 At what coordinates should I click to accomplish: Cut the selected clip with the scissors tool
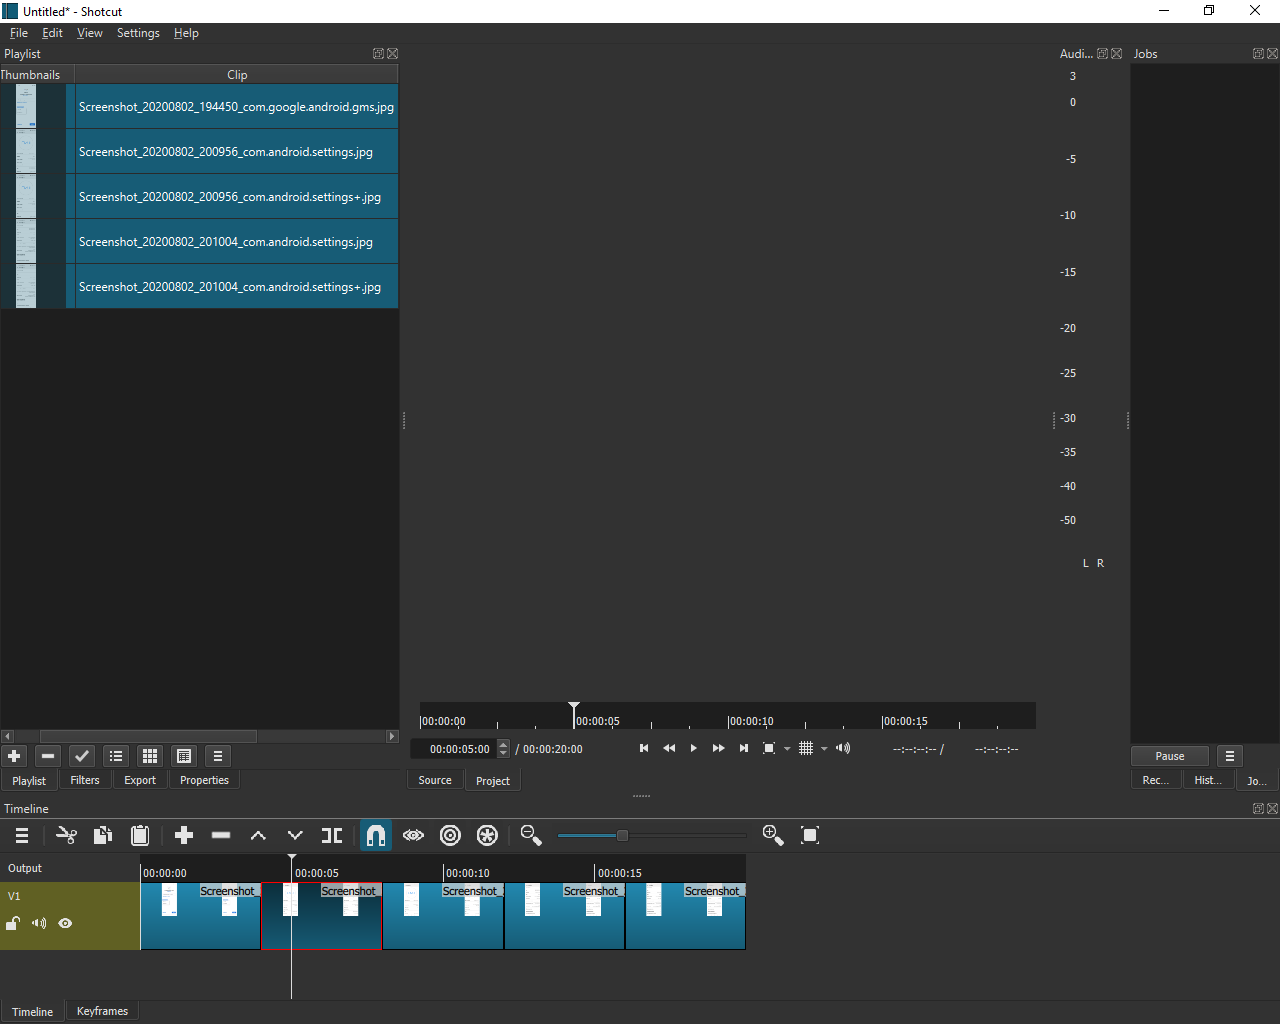[x=67, y=835]
